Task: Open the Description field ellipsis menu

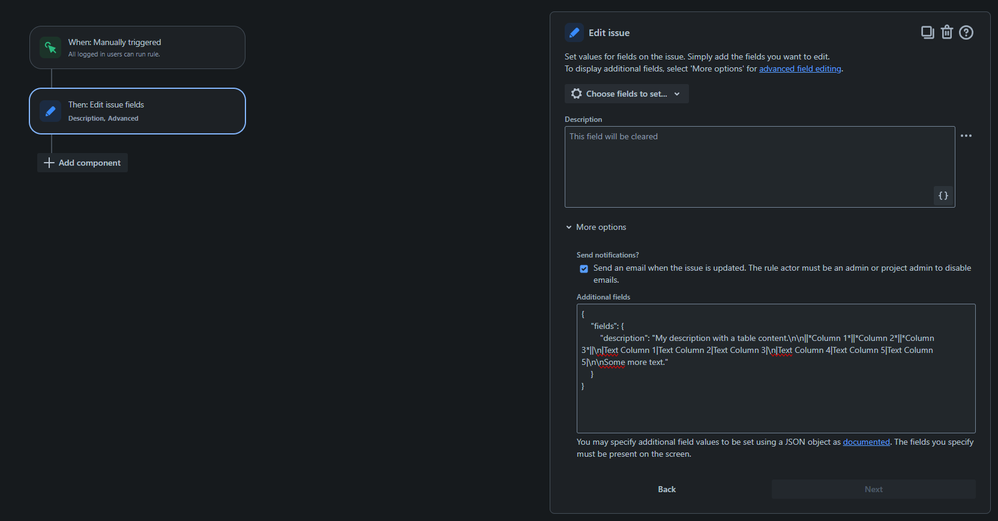Action: (x=966, y=136)
